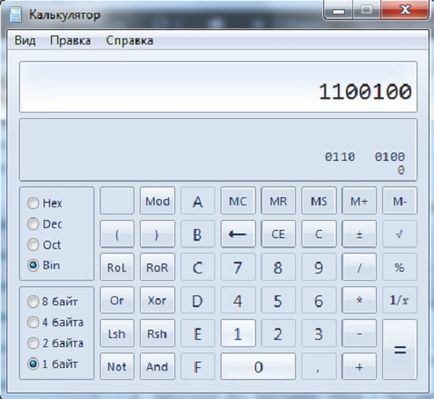Viewport: 434px width, 399px height.
Task: Open the Справка menu
Action: pyautogui.click(x=130, y=41)
